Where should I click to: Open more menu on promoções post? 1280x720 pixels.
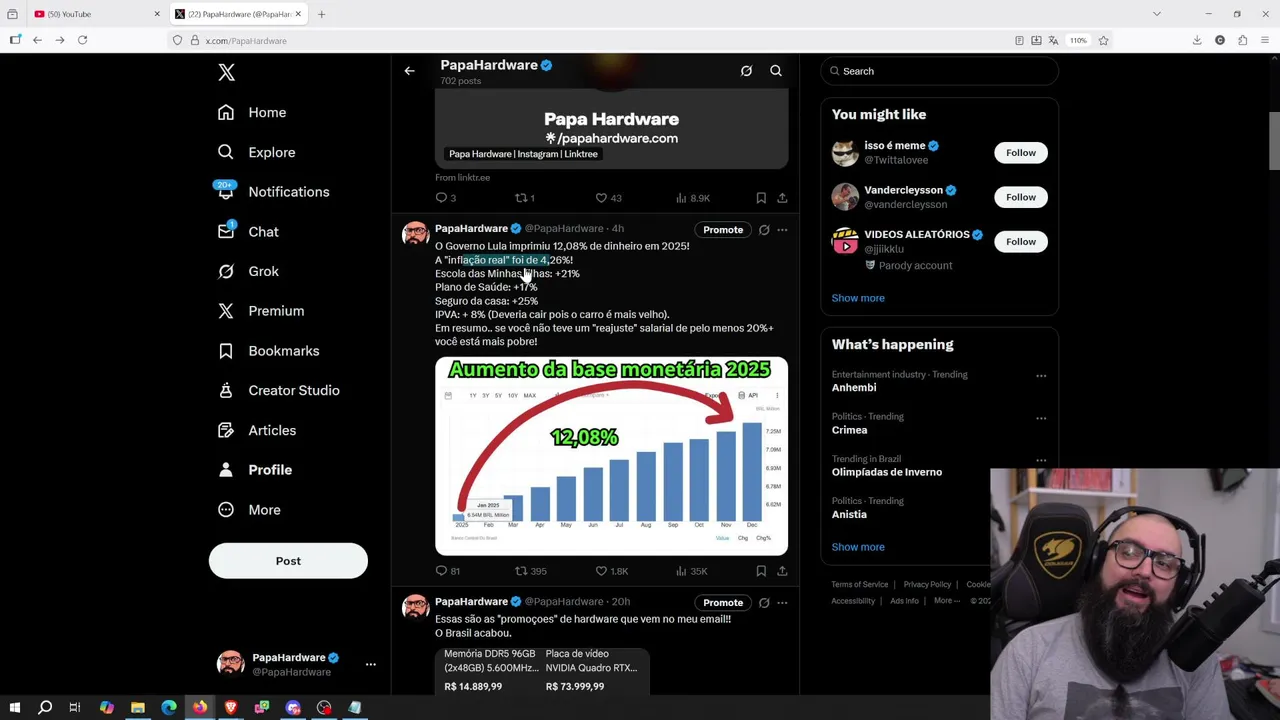[x=782, y=603]
